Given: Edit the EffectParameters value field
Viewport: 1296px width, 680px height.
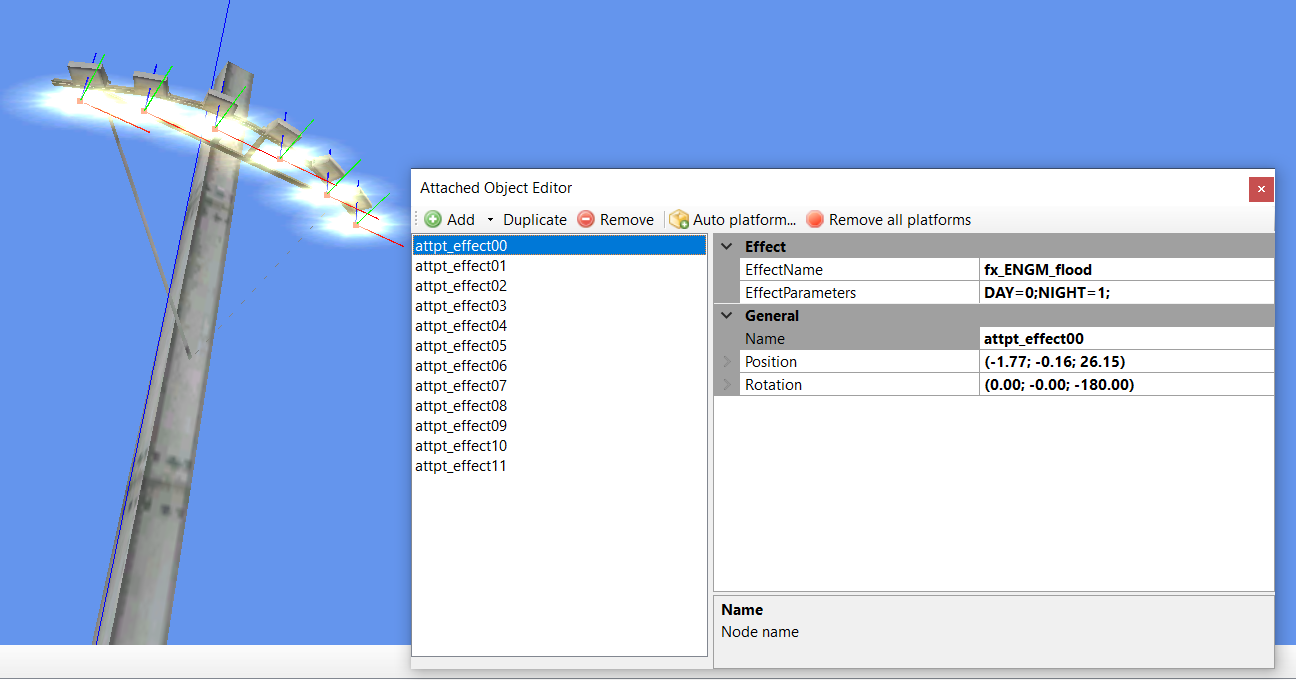Looking at the screenshot, I should tap(1125, 293).
